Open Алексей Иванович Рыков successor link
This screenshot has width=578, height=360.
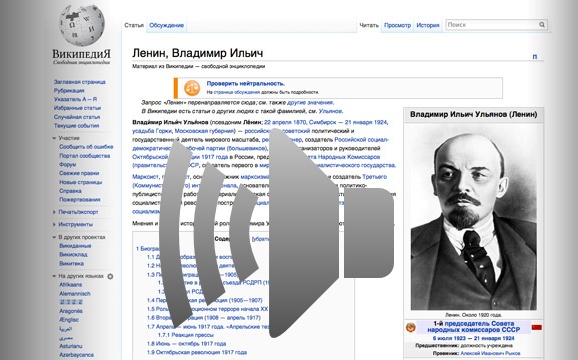(x=490, y=353)
